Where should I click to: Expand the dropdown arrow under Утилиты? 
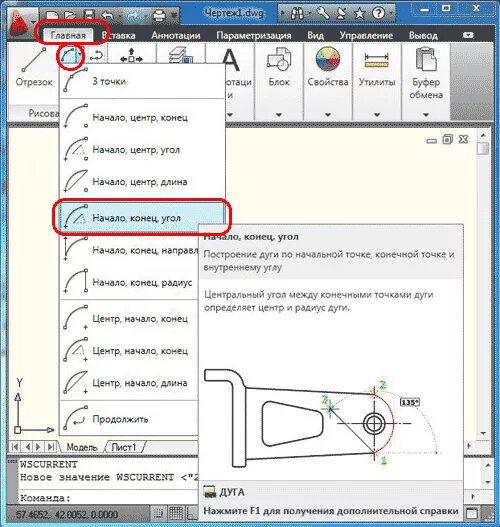377,115
